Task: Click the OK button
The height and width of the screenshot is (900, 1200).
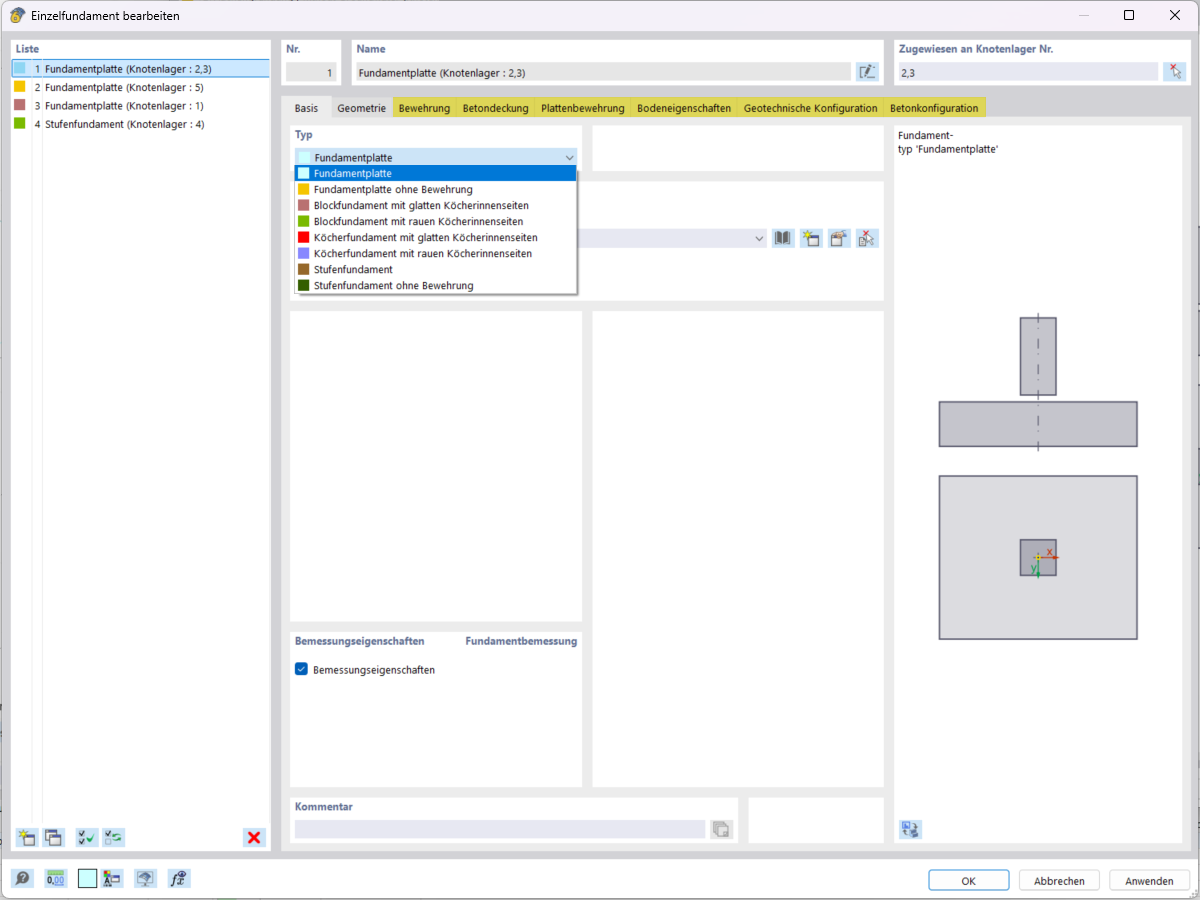Action: [968, 881]
